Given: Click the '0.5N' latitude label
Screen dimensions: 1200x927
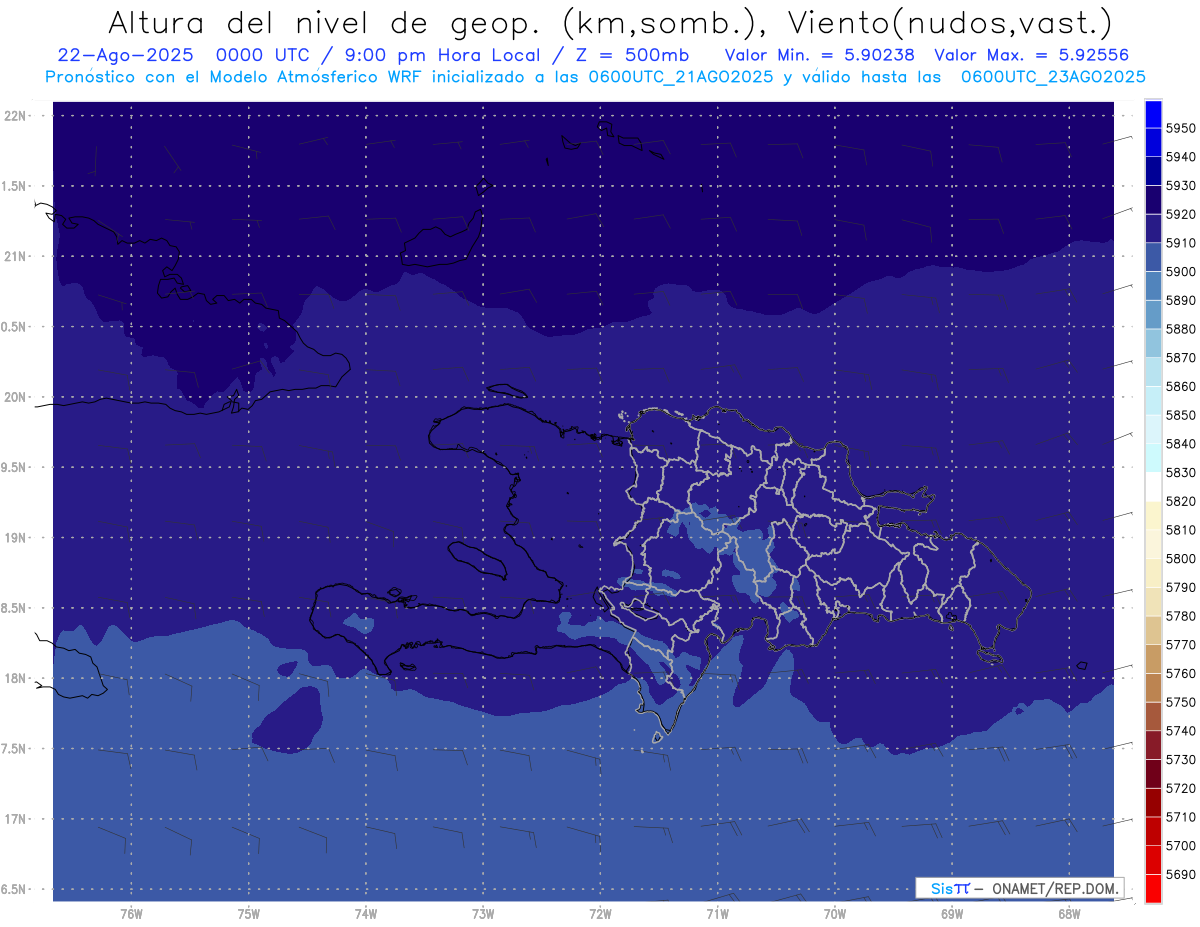Looking at the screenshot, I should pyautogui.click(x=14, y=327).
